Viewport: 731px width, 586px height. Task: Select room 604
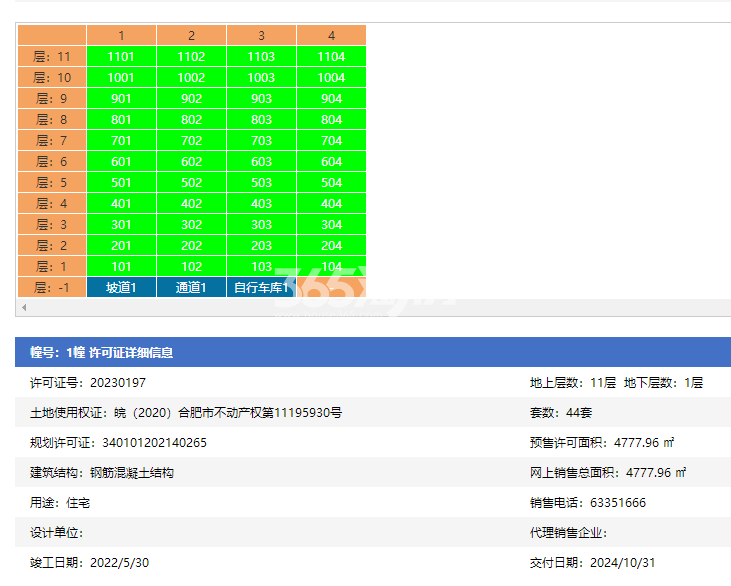331,161
